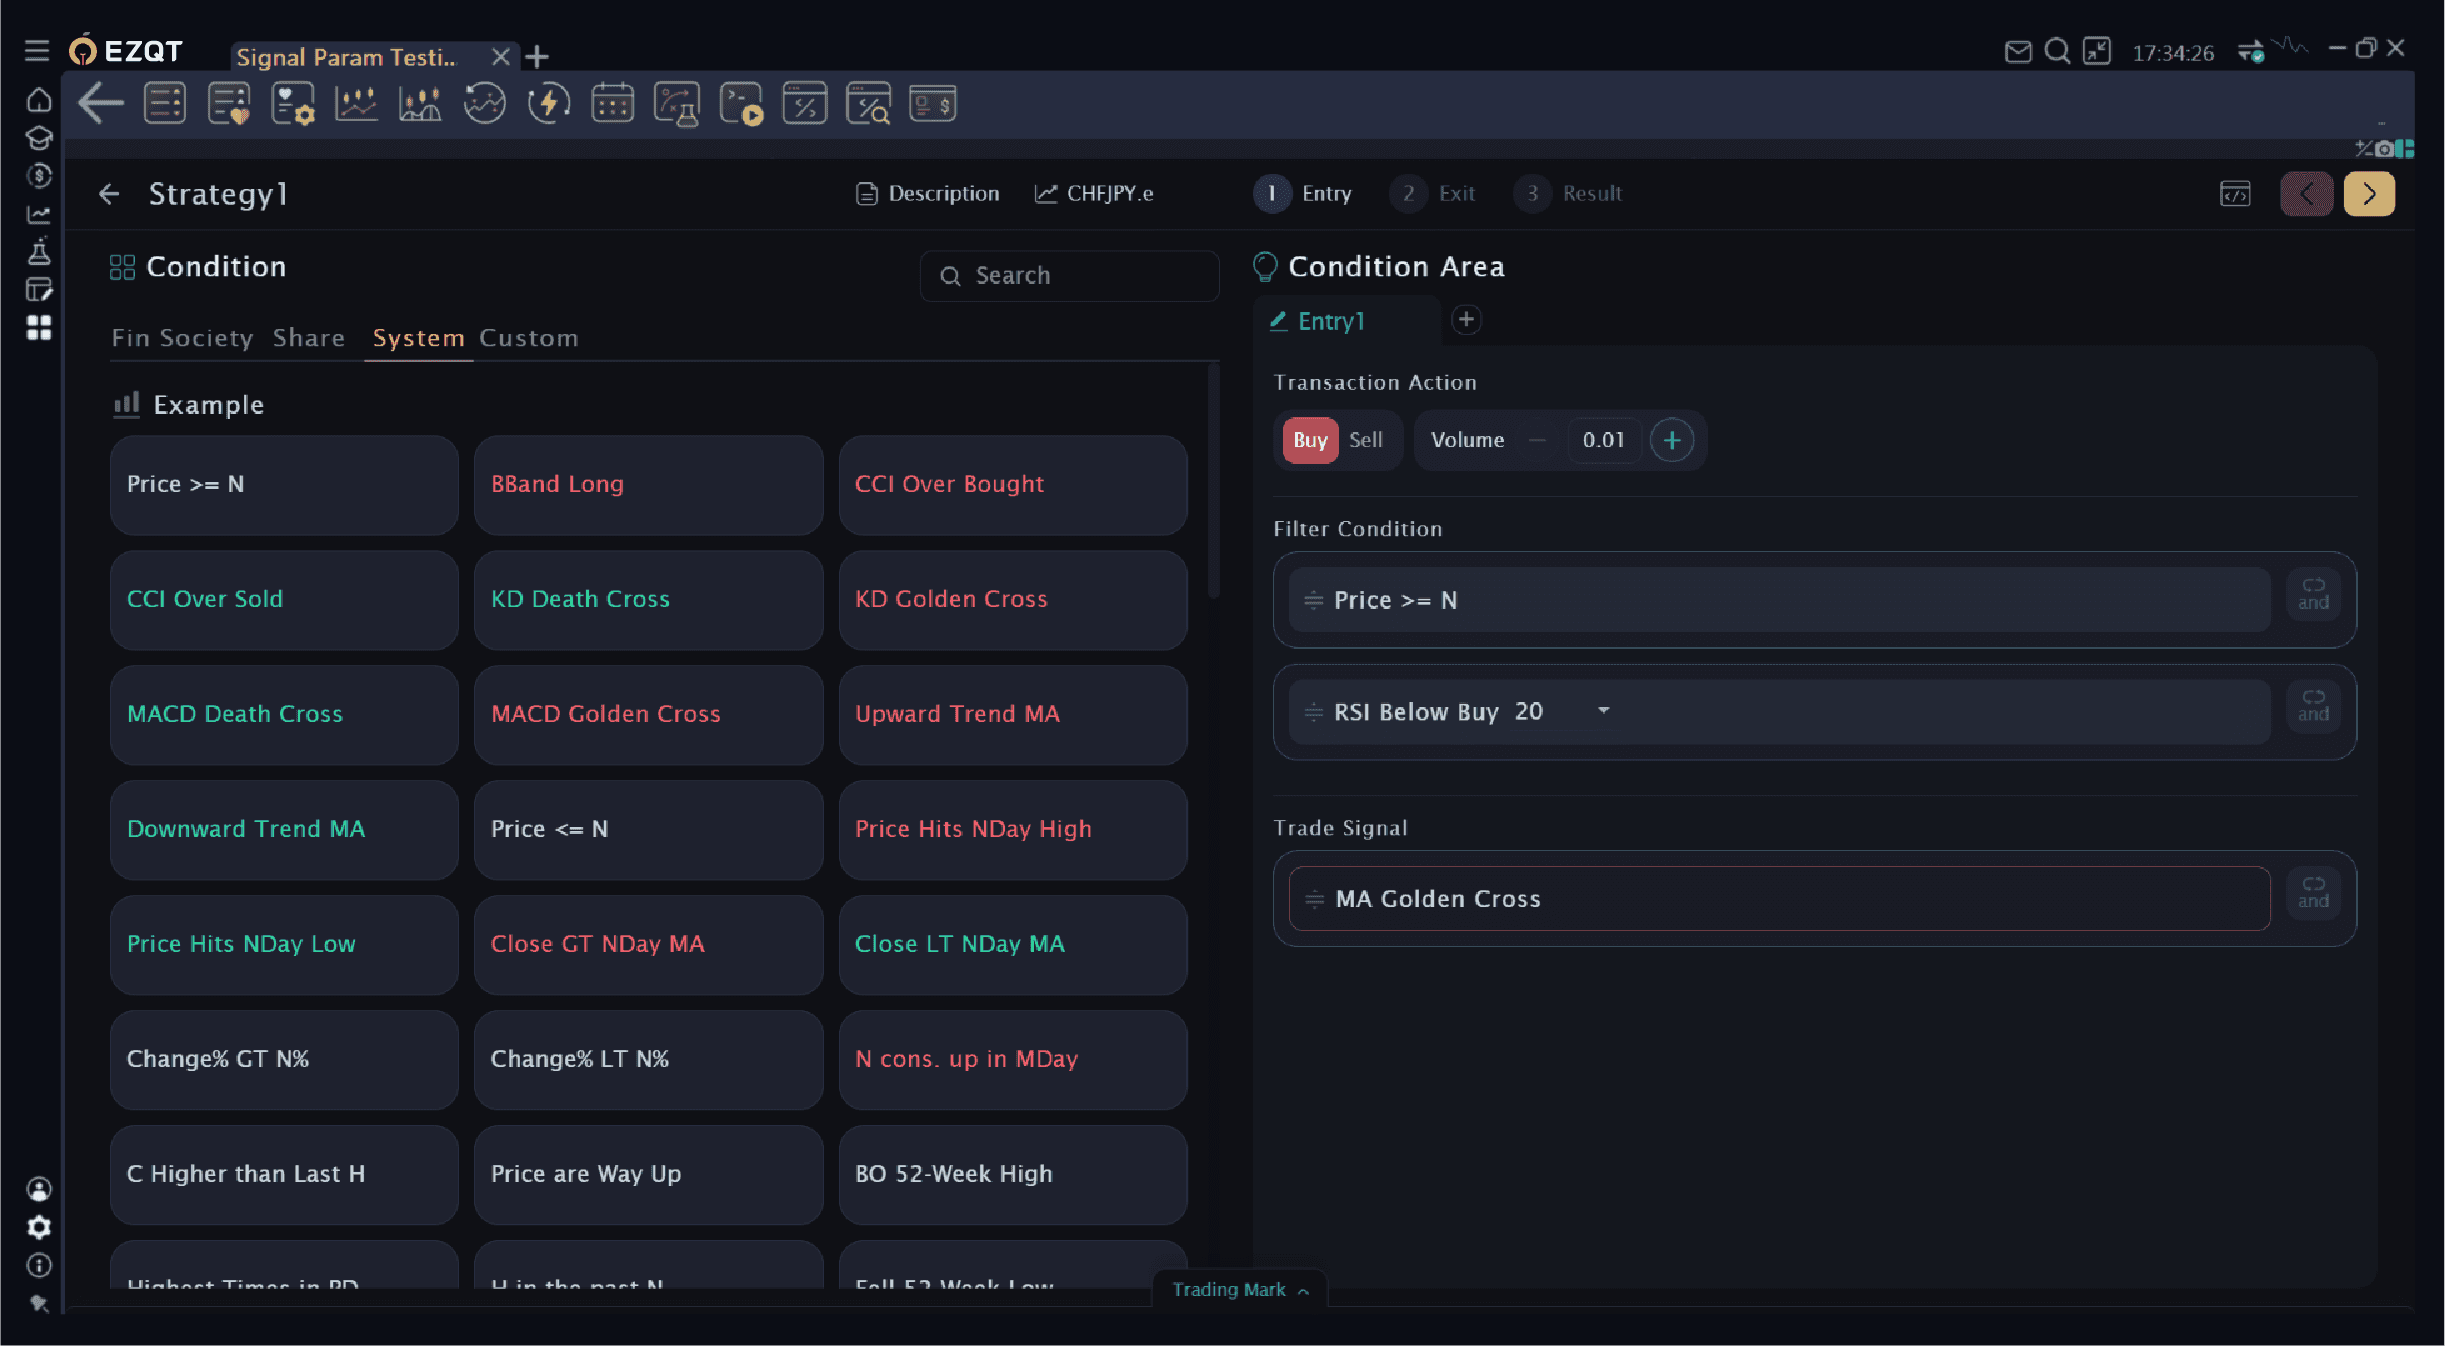Click the lightning bolt refresh toolbar icon
This screenshot has width=2445, height=1346.
[x=548, y=103]
